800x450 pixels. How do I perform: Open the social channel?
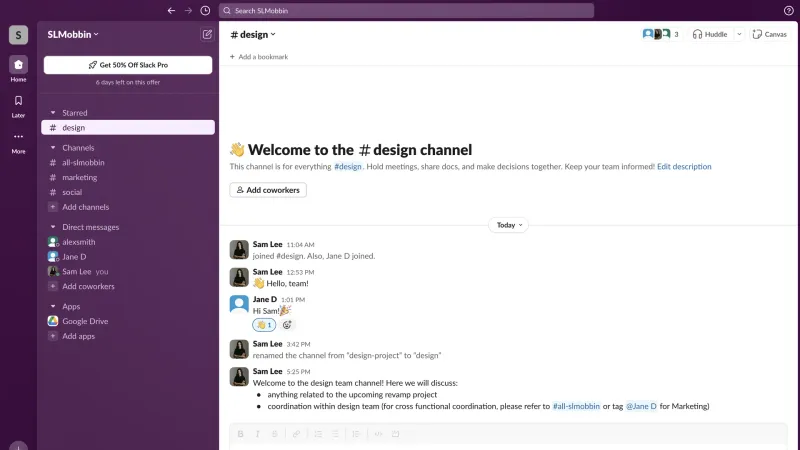[x=128, y=192]
